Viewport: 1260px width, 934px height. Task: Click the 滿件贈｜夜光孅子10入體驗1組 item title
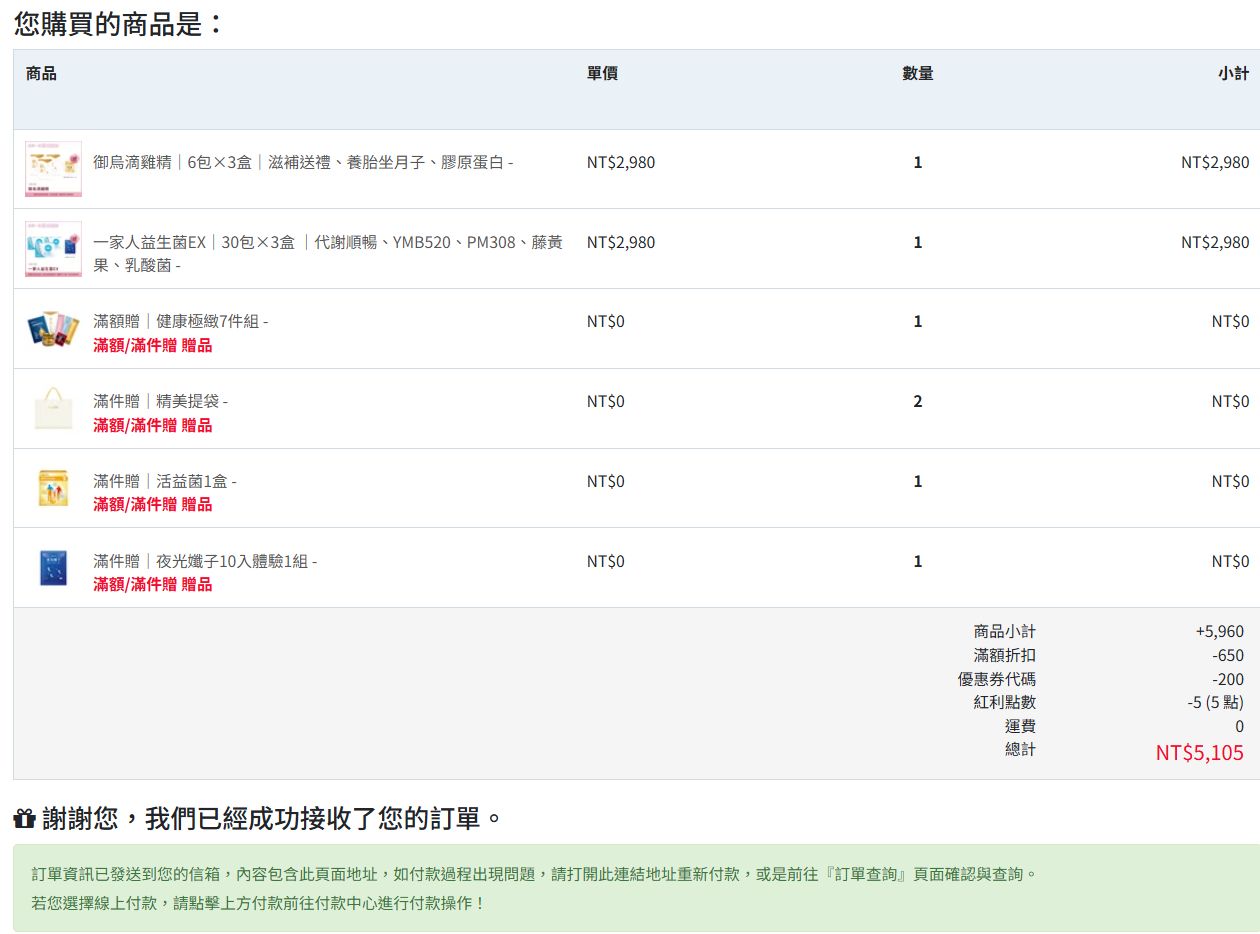pos(204,561)
